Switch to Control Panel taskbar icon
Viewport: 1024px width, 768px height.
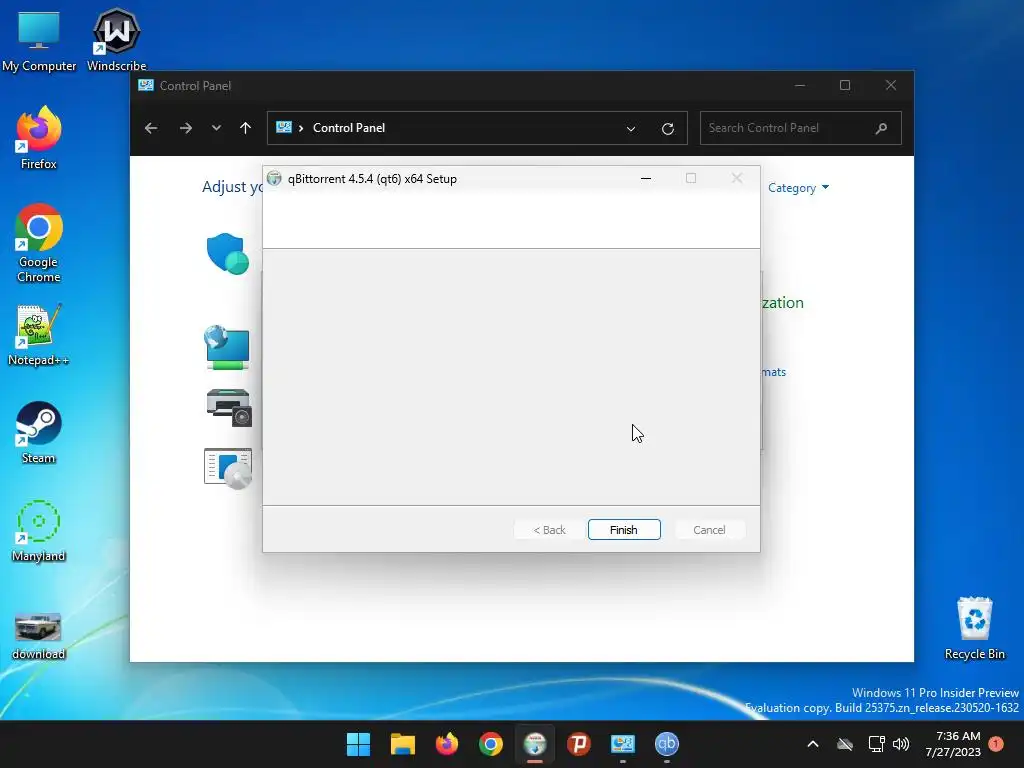click(x=622, y=744)
